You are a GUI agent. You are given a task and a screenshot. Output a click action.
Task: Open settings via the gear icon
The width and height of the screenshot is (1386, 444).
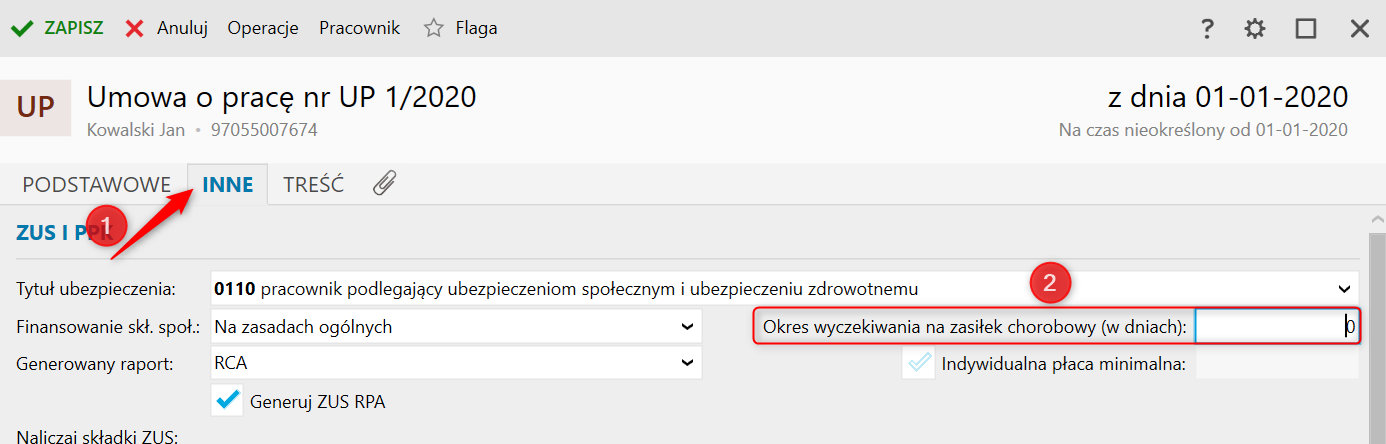tap(1255, 28)
